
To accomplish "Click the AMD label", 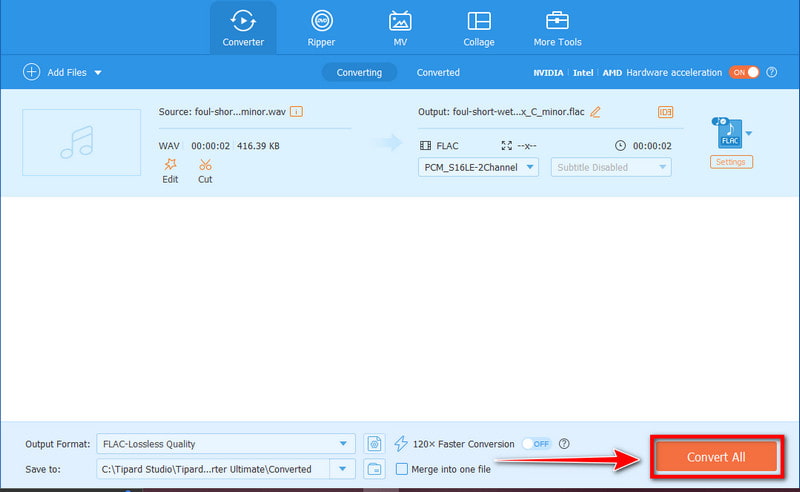I will coord(612,73).
